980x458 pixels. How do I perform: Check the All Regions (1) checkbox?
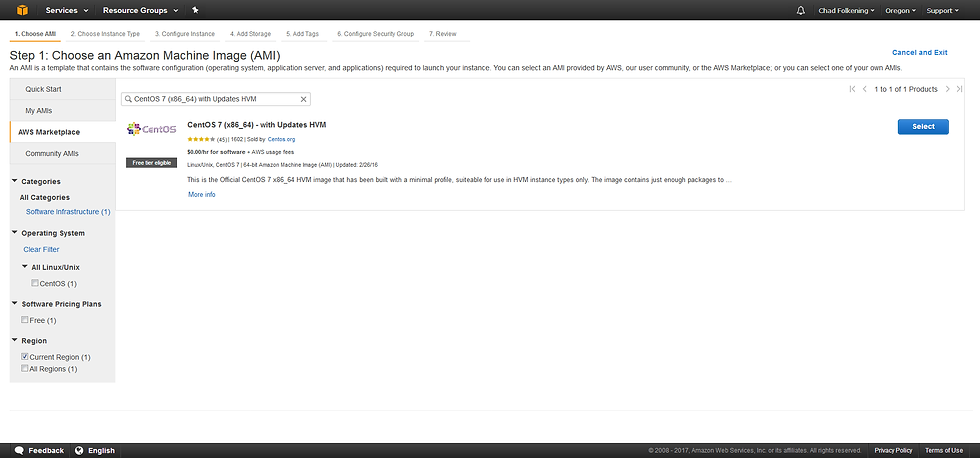point(25,369)
